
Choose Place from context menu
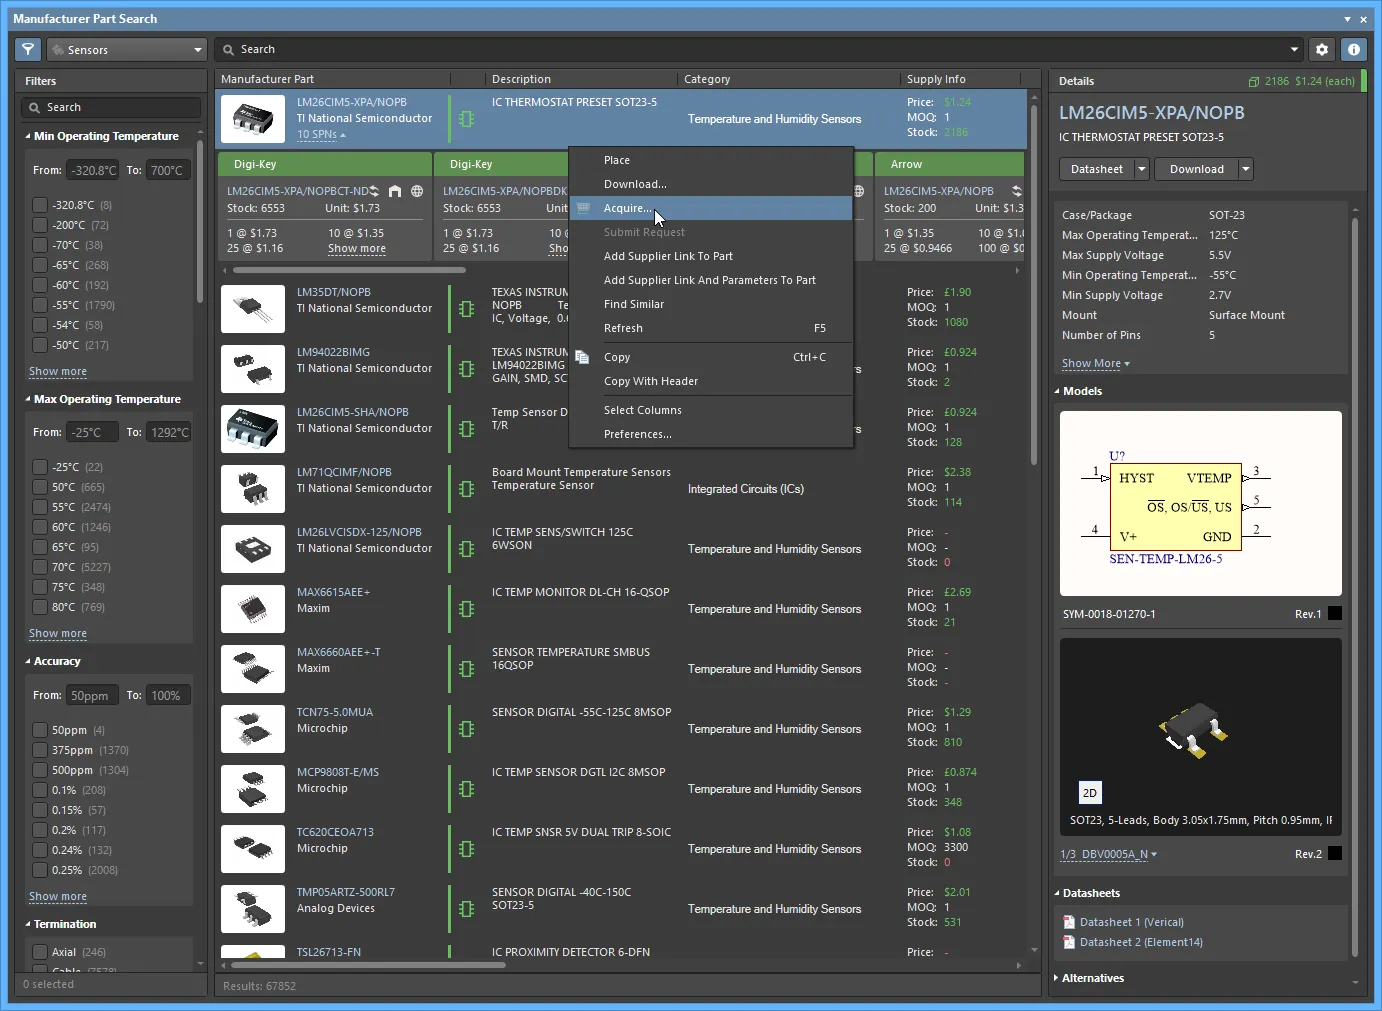(x=710, y=160)
